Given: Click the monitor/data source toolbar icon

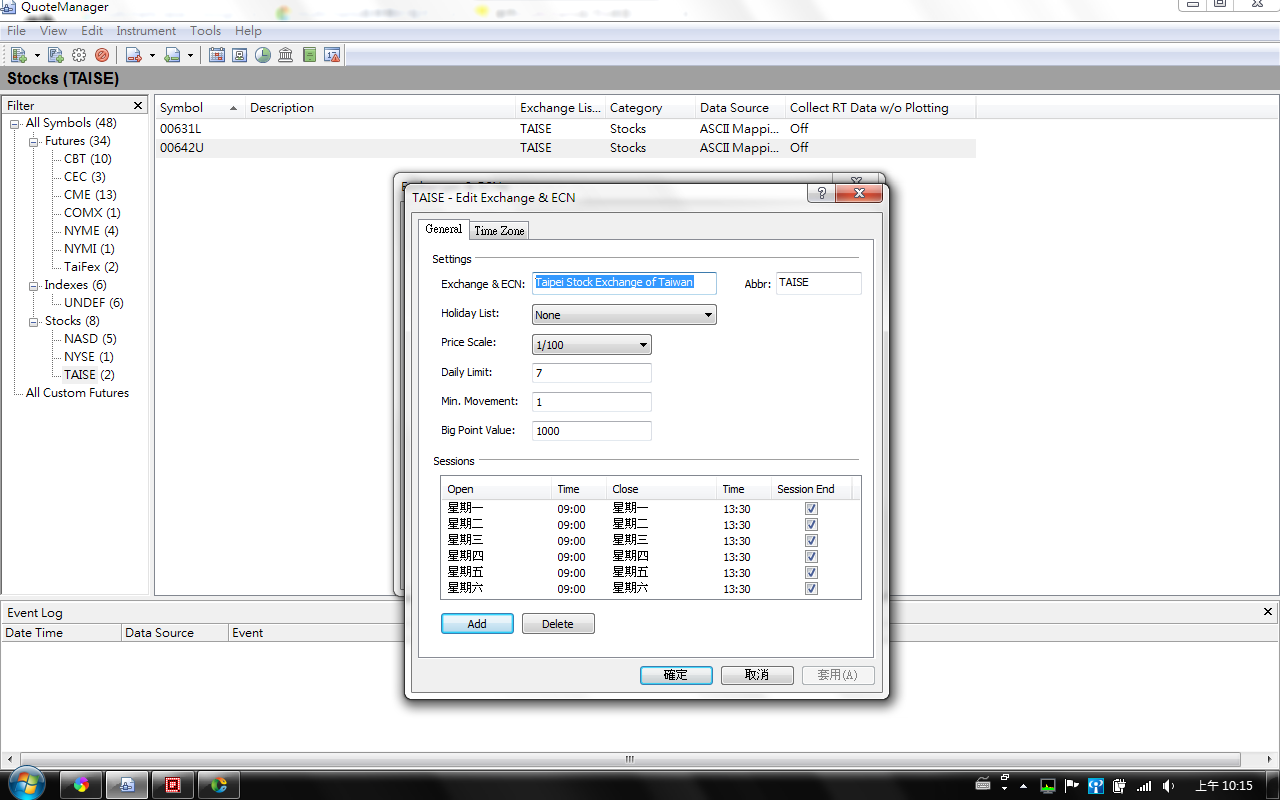Looking at the screenshot, I should pyautogui.click(x=240, y=55).
